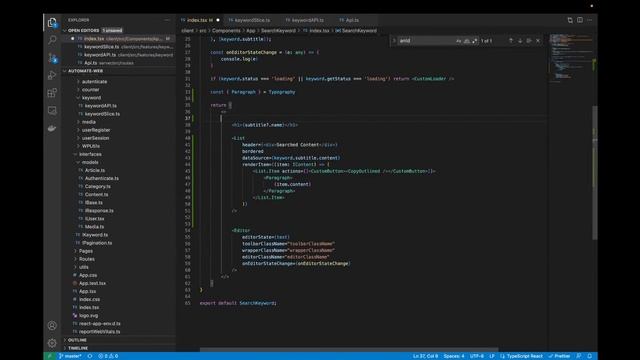This screenshot has width=640, height=360.
Task: Click the Explorer panel more actions ellipsis
Action: coord(167,20)
